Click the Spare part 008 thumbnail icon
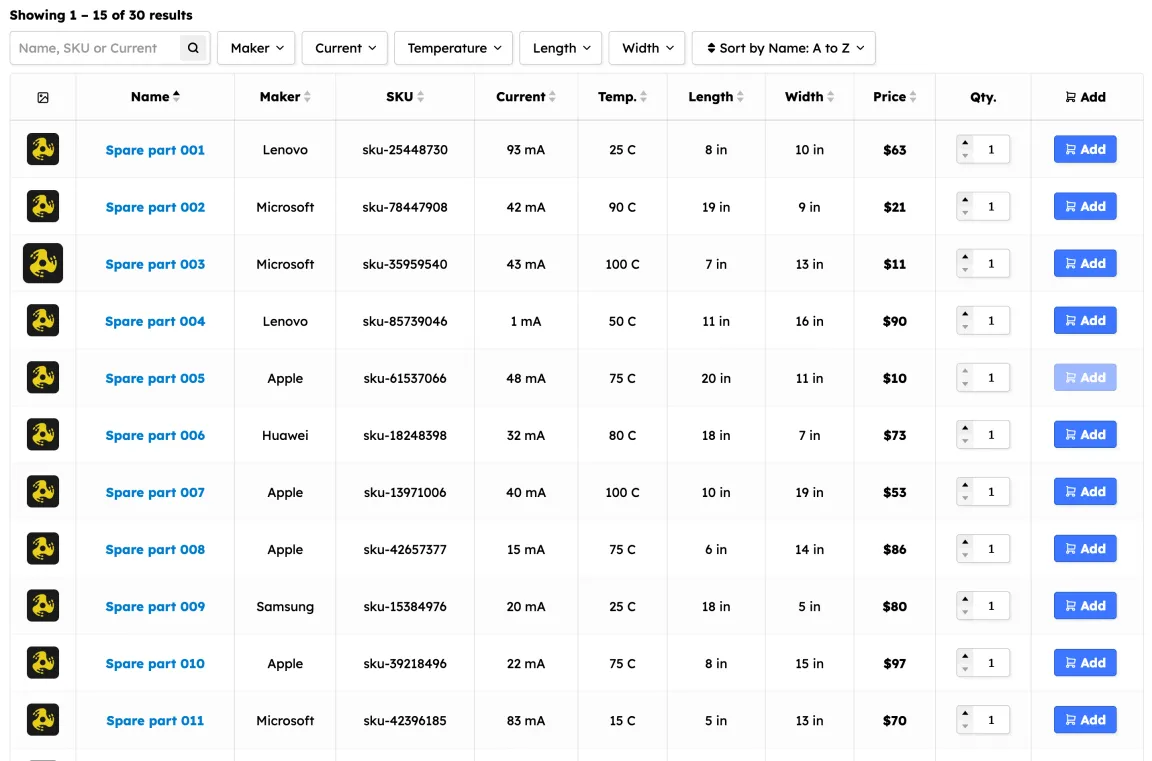 (43, 549)
